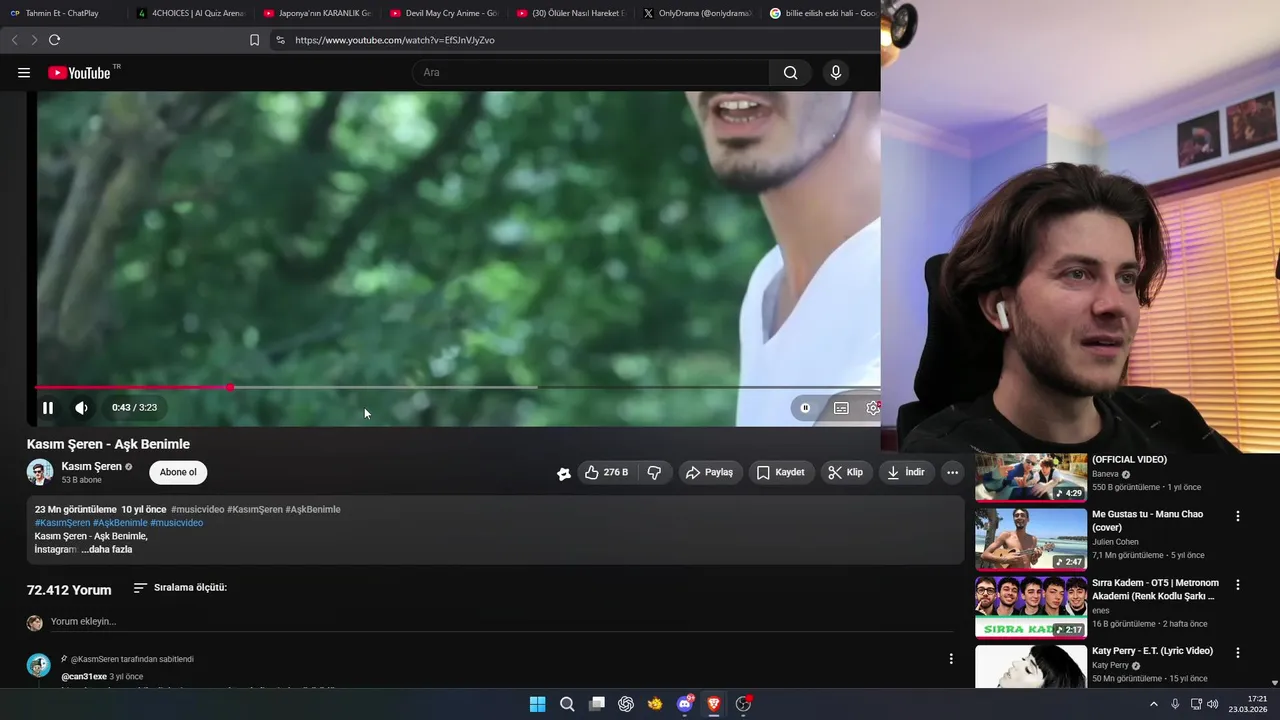Open Brave browser taskbar icon
Screen dimensions: 1280x720
point(714,704)
